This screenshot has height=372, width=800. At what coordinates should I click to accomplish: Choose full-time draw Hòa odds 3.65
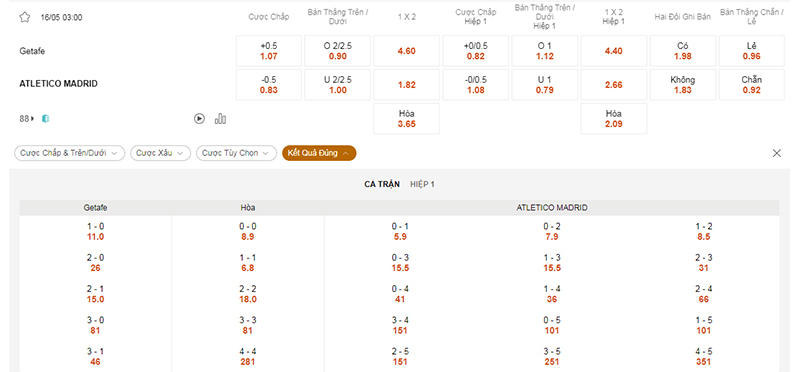click(407, 119)
